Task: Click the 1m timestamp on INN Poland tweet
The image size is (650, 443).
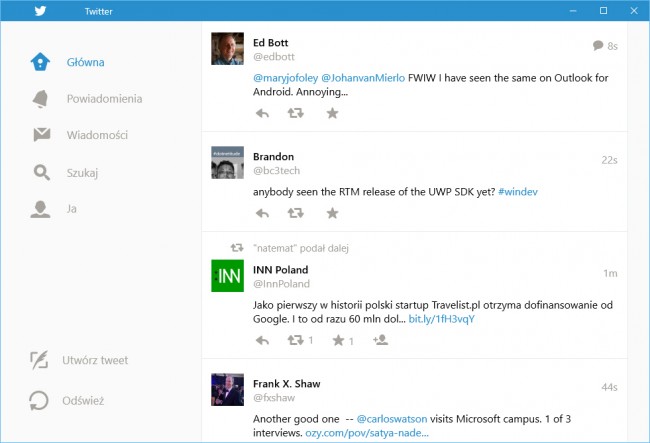Action: point(610,273)
